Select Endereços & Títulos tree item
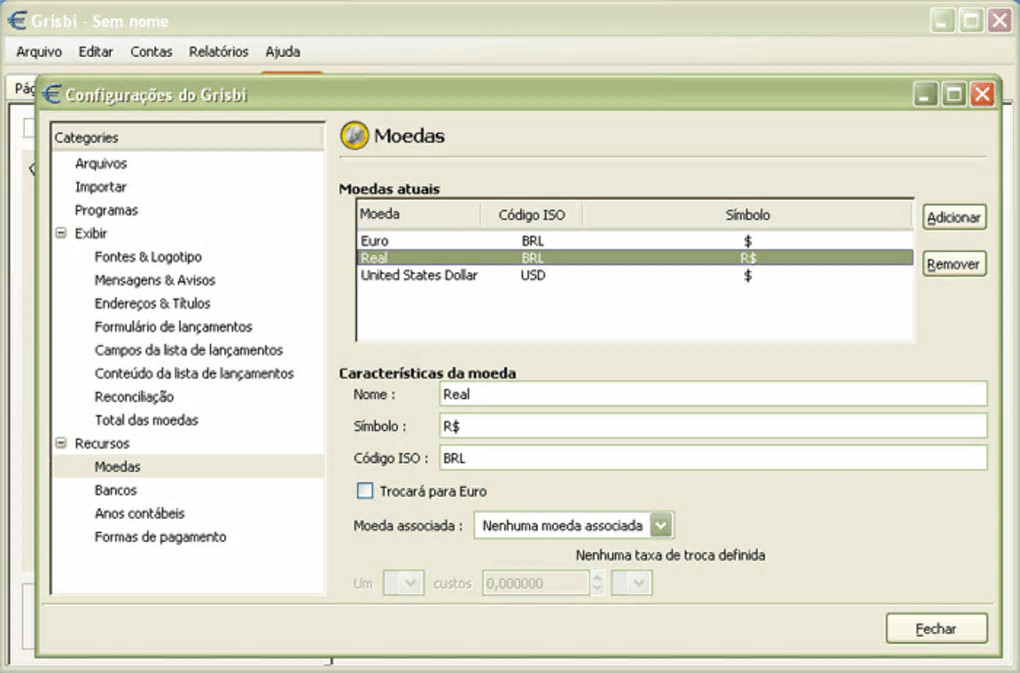1020x673 pixels. click(x=152, y=304)
